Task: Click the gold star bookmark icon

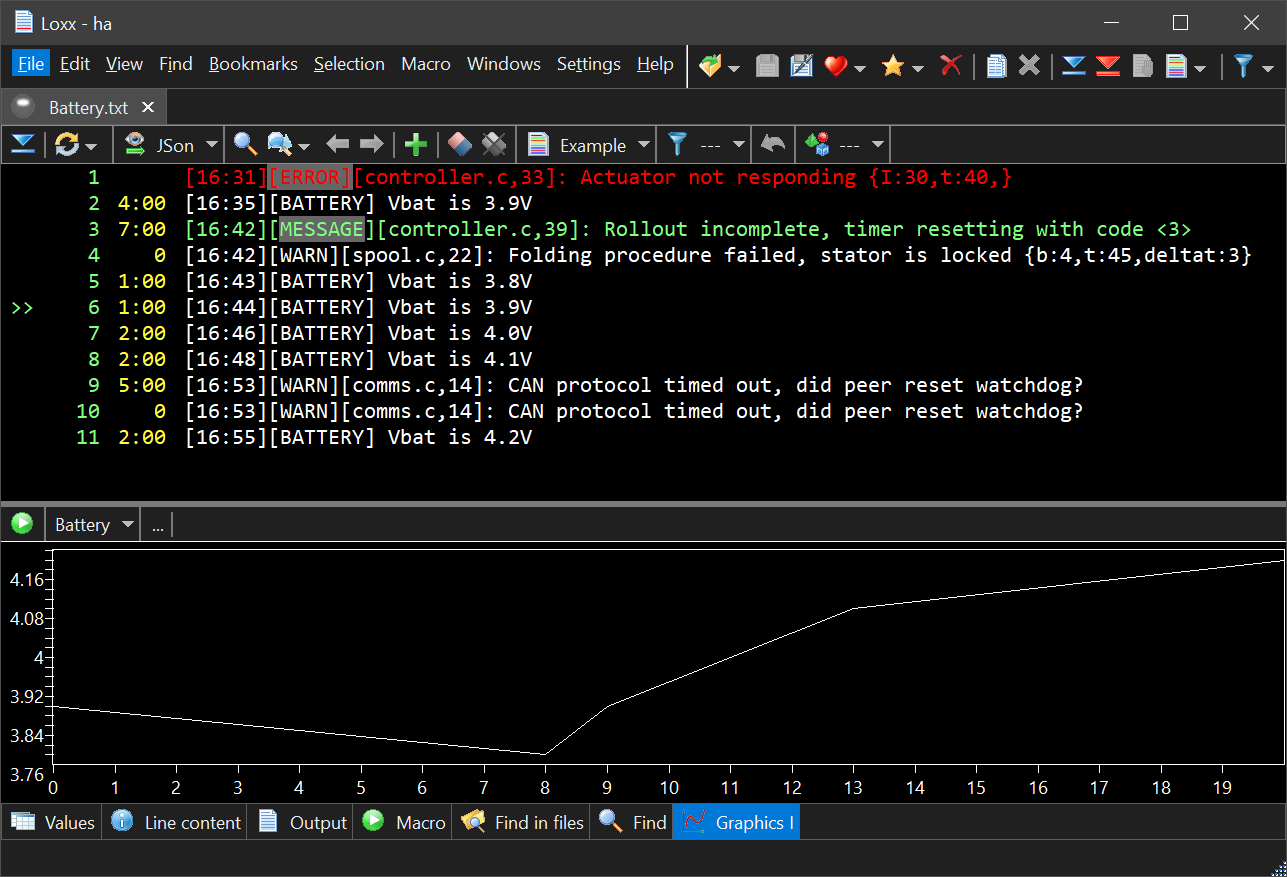Action: point(892,66)
